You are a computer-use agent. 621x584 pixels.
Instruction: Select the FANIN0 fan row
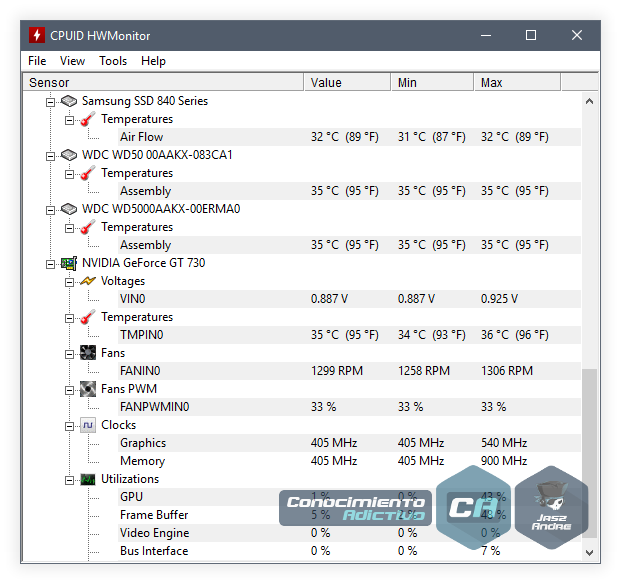point(350,371)
